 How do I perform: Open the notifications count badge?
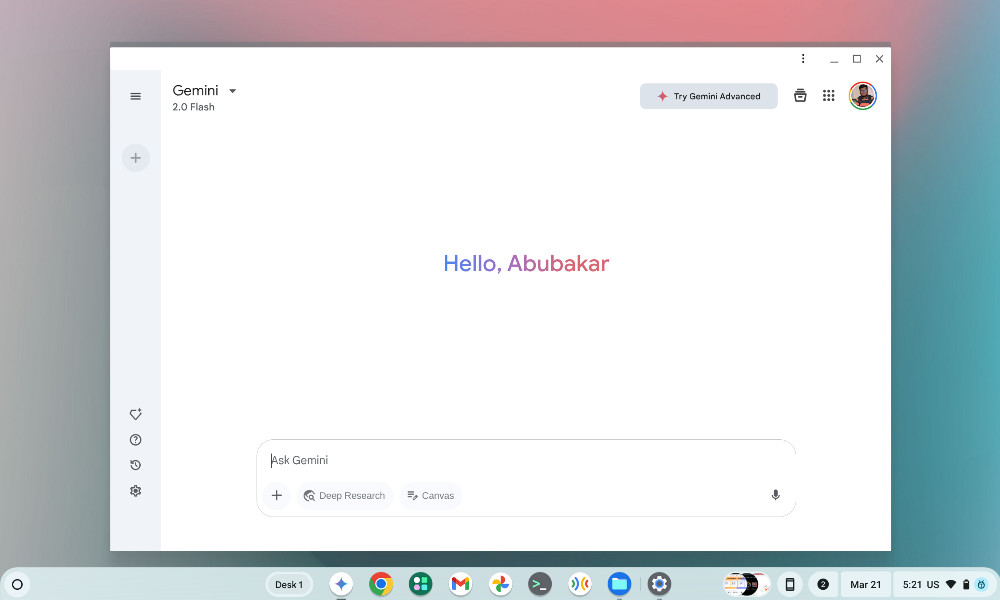point(823,585)
